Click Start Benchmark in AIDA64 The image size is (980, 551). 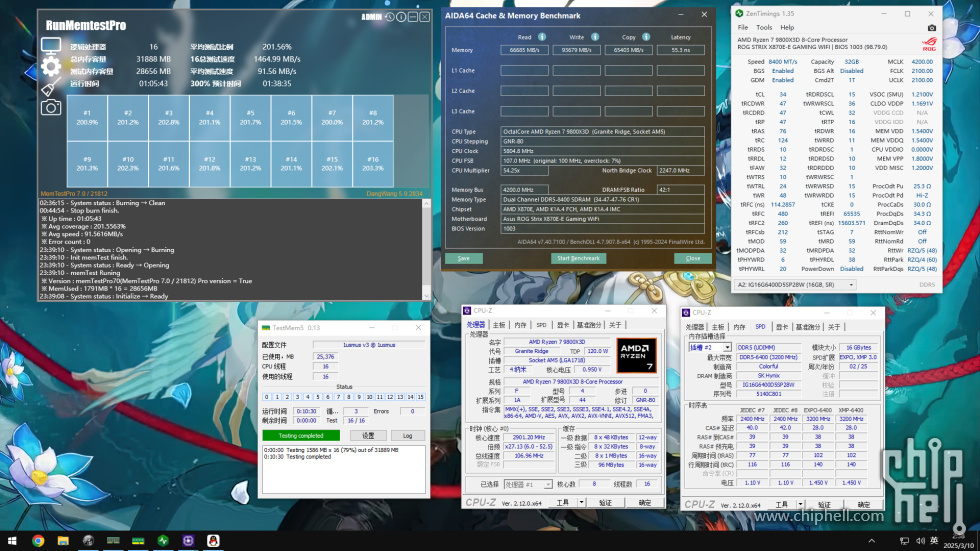pos(578,258)
